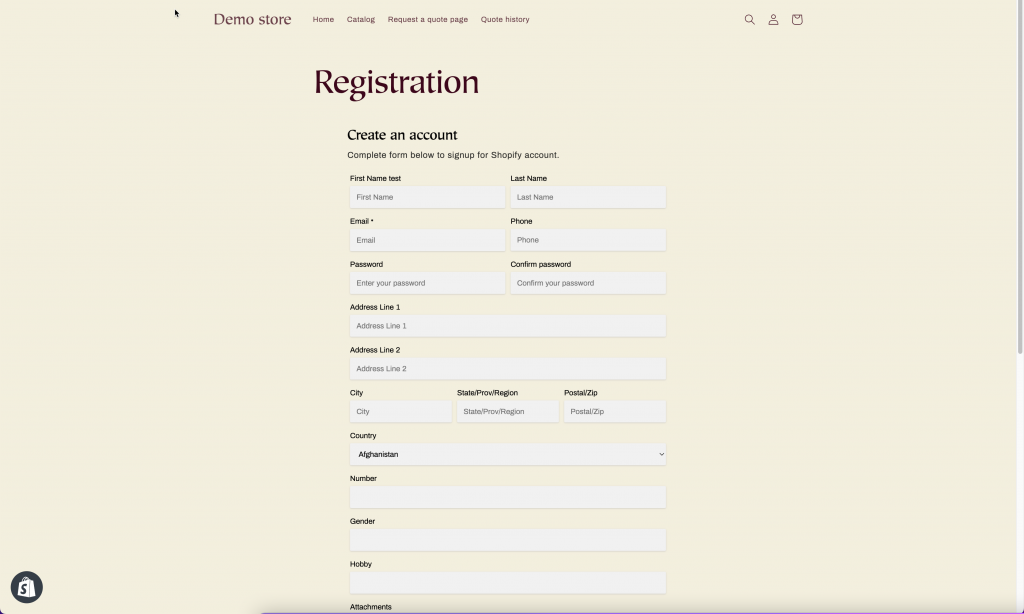Screen dimensions: 1024x614
Task: Expand the Country dropdown
Action: (x=507, y=455)
